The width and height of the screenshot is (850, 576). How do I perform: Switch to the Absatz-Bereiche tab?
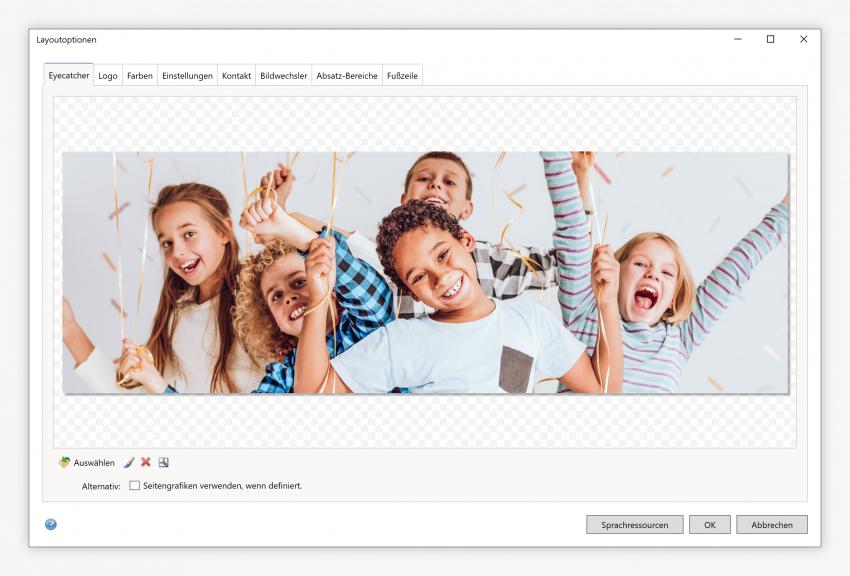click(x=346, y=76)
